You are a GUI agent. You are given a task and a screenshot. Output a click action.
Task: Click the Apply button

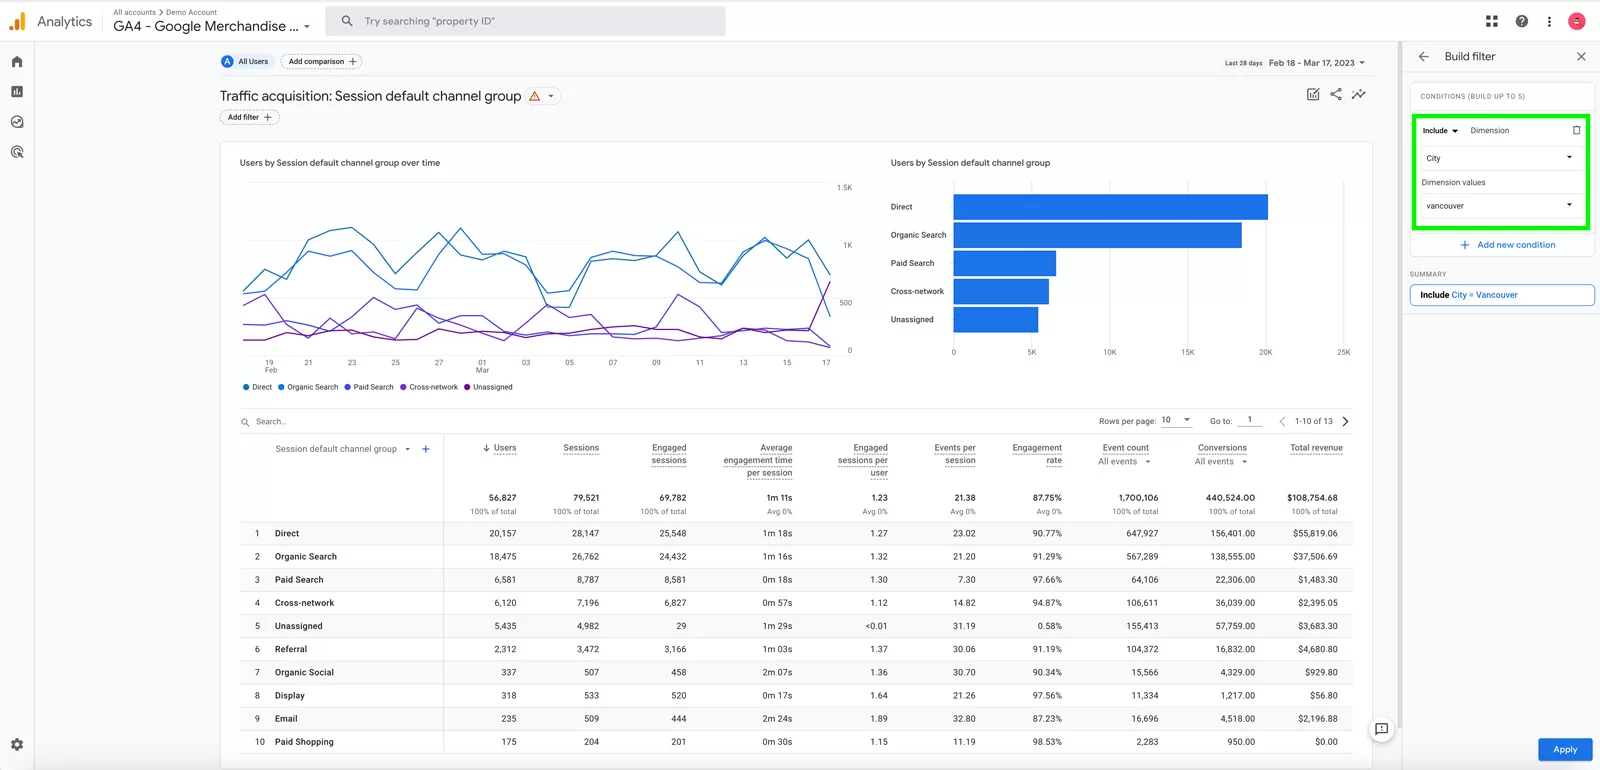pyautogui.click(x=1565, y=749)
